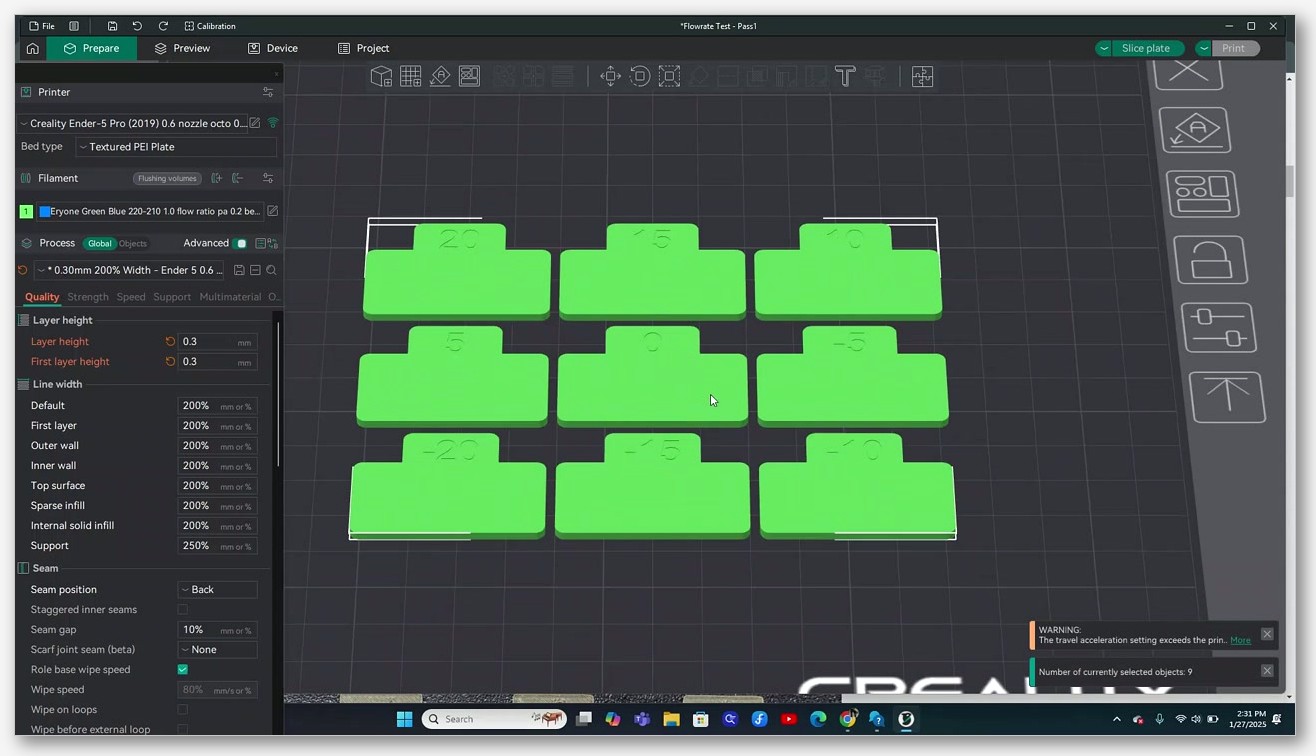1316x756 pixels.
Task: Open the Strength settings tab
Action: 88,297
